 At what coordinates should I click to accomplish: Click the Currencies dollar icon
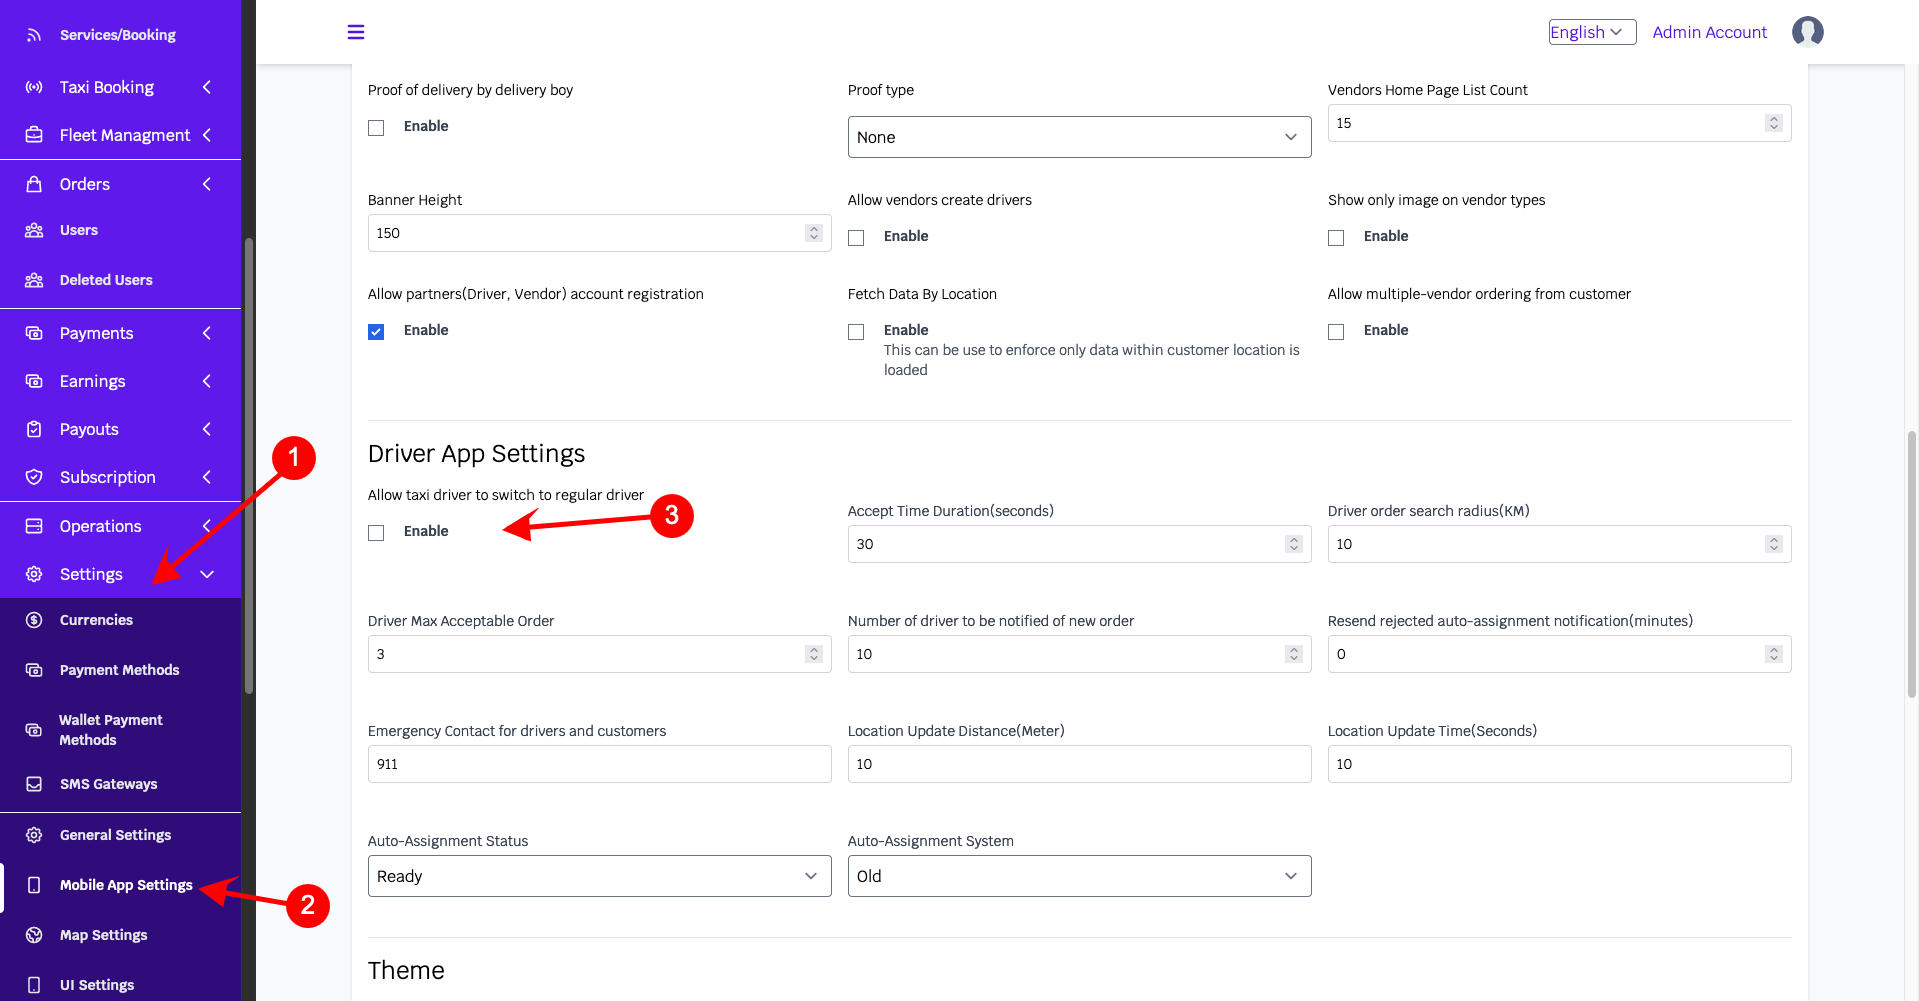[x=34, y=620]
